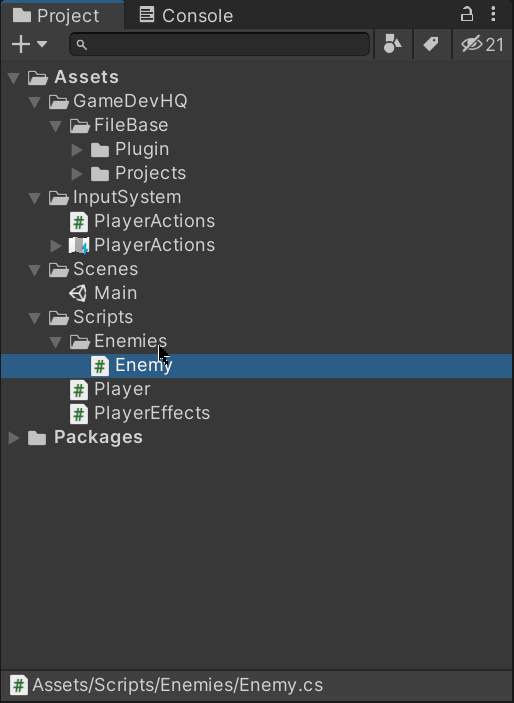Toggle the Project panel lock icon
Image resolution: width=514 pixels, height=703 pixels.
(x=466, y=14)
